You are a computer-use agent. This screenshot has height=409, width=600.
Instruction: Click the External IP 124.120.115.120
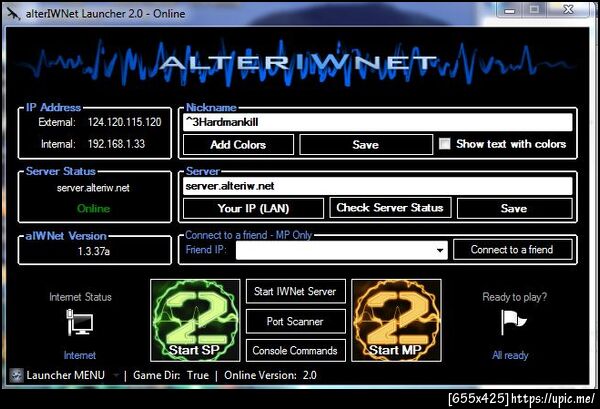pos(124,122)
